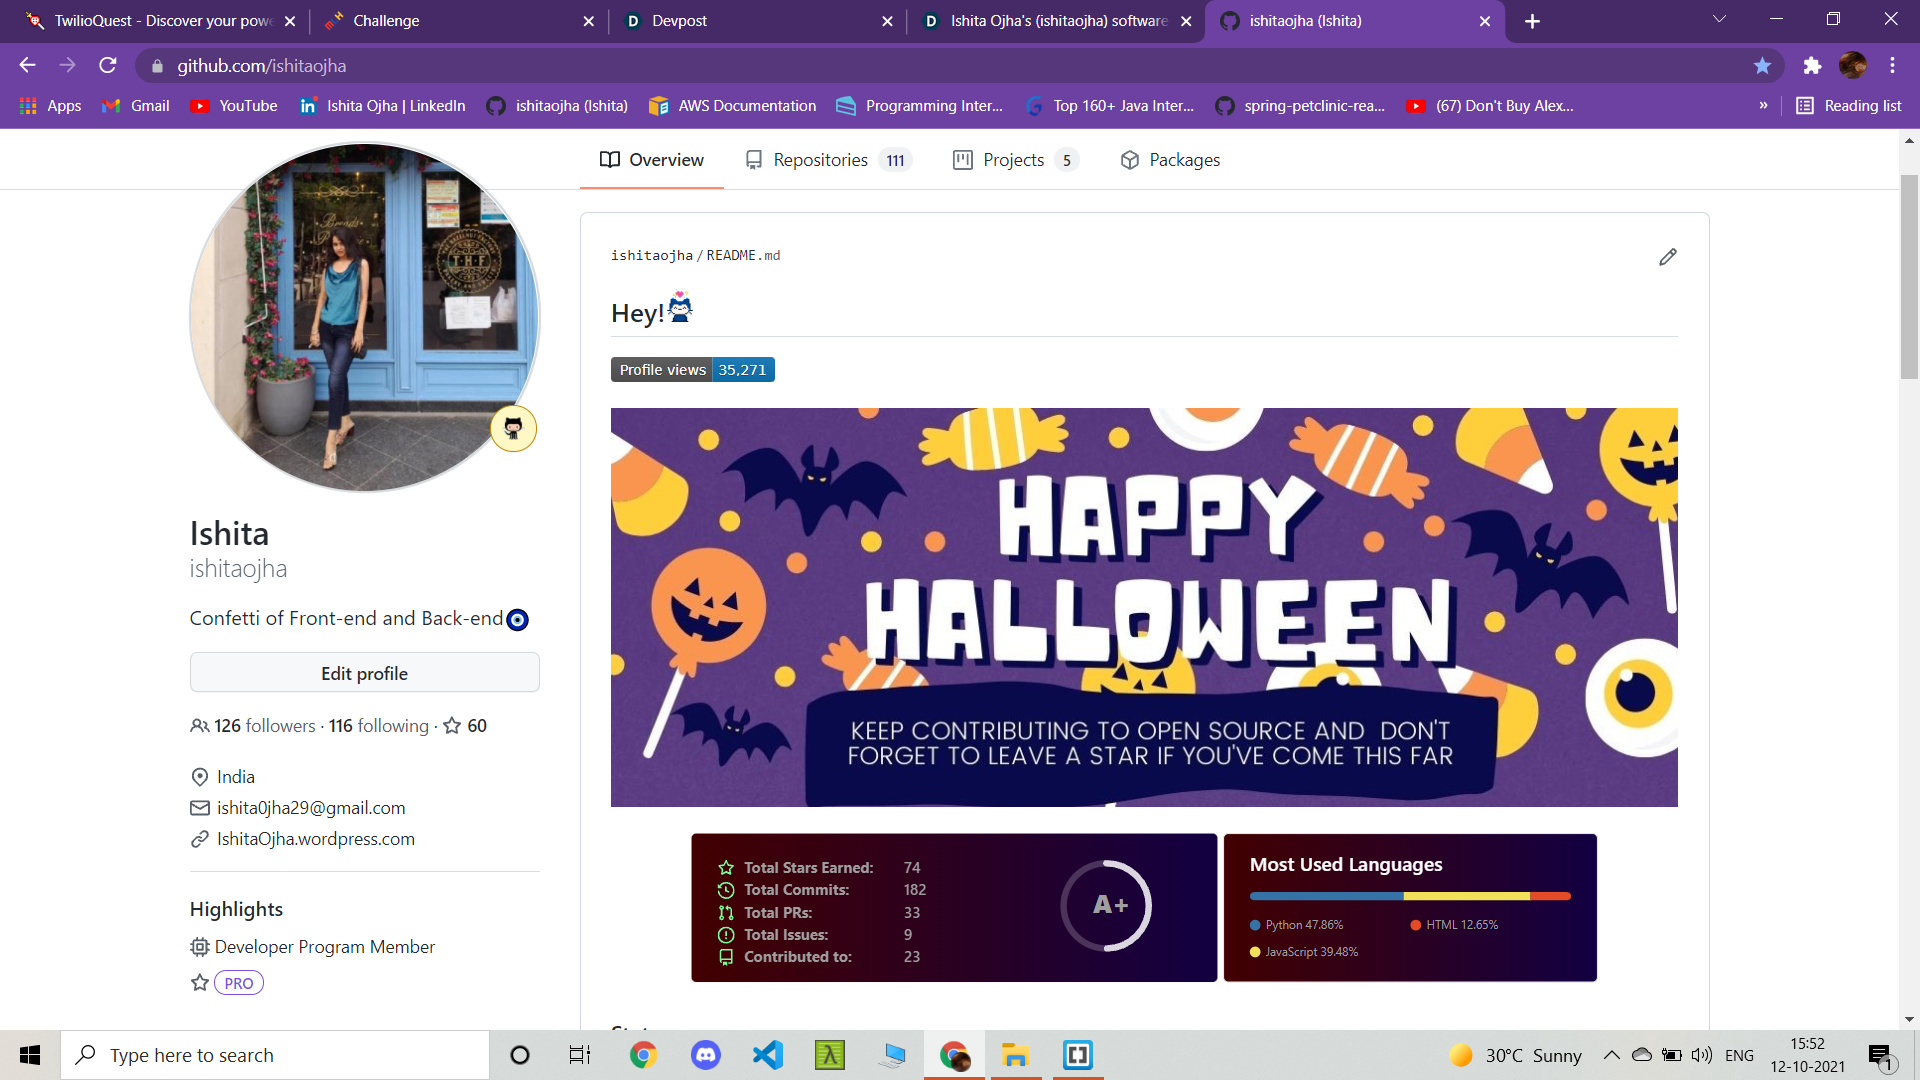Show hidden system tray icons
Screen dimensions: 1920x1080
pos(1611,1055)
